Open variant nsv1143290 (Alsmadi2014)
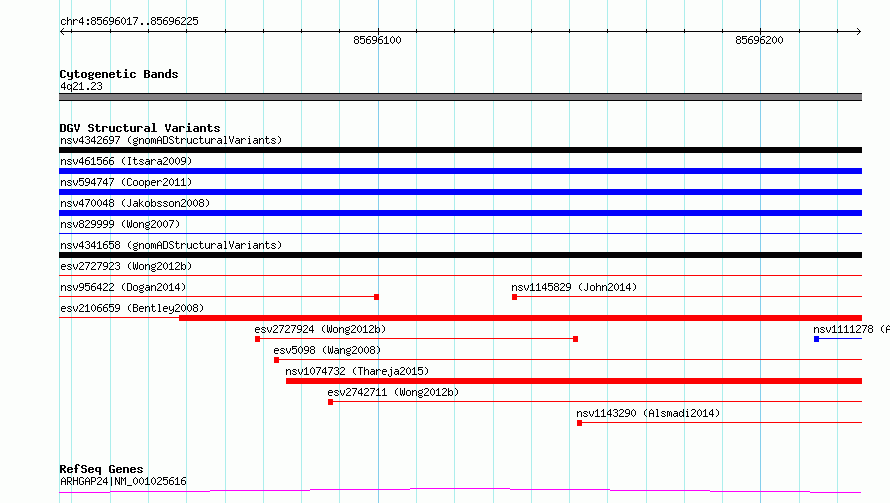The width and height of the screenshot is (890, 503). [648, 413]
